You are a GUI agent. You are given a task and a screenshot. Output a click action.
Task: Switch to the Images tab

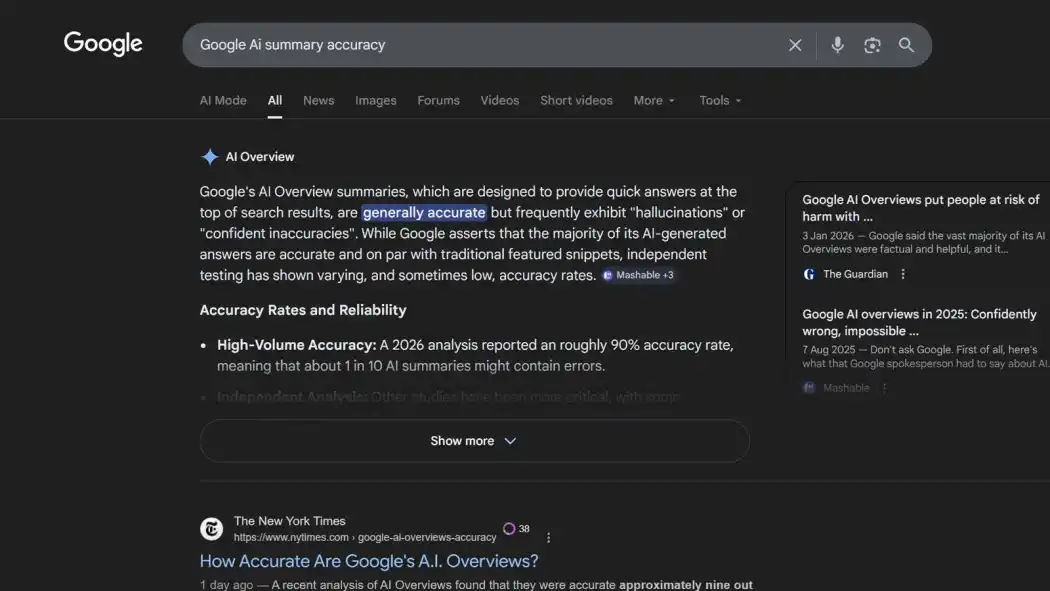[375, 100]
